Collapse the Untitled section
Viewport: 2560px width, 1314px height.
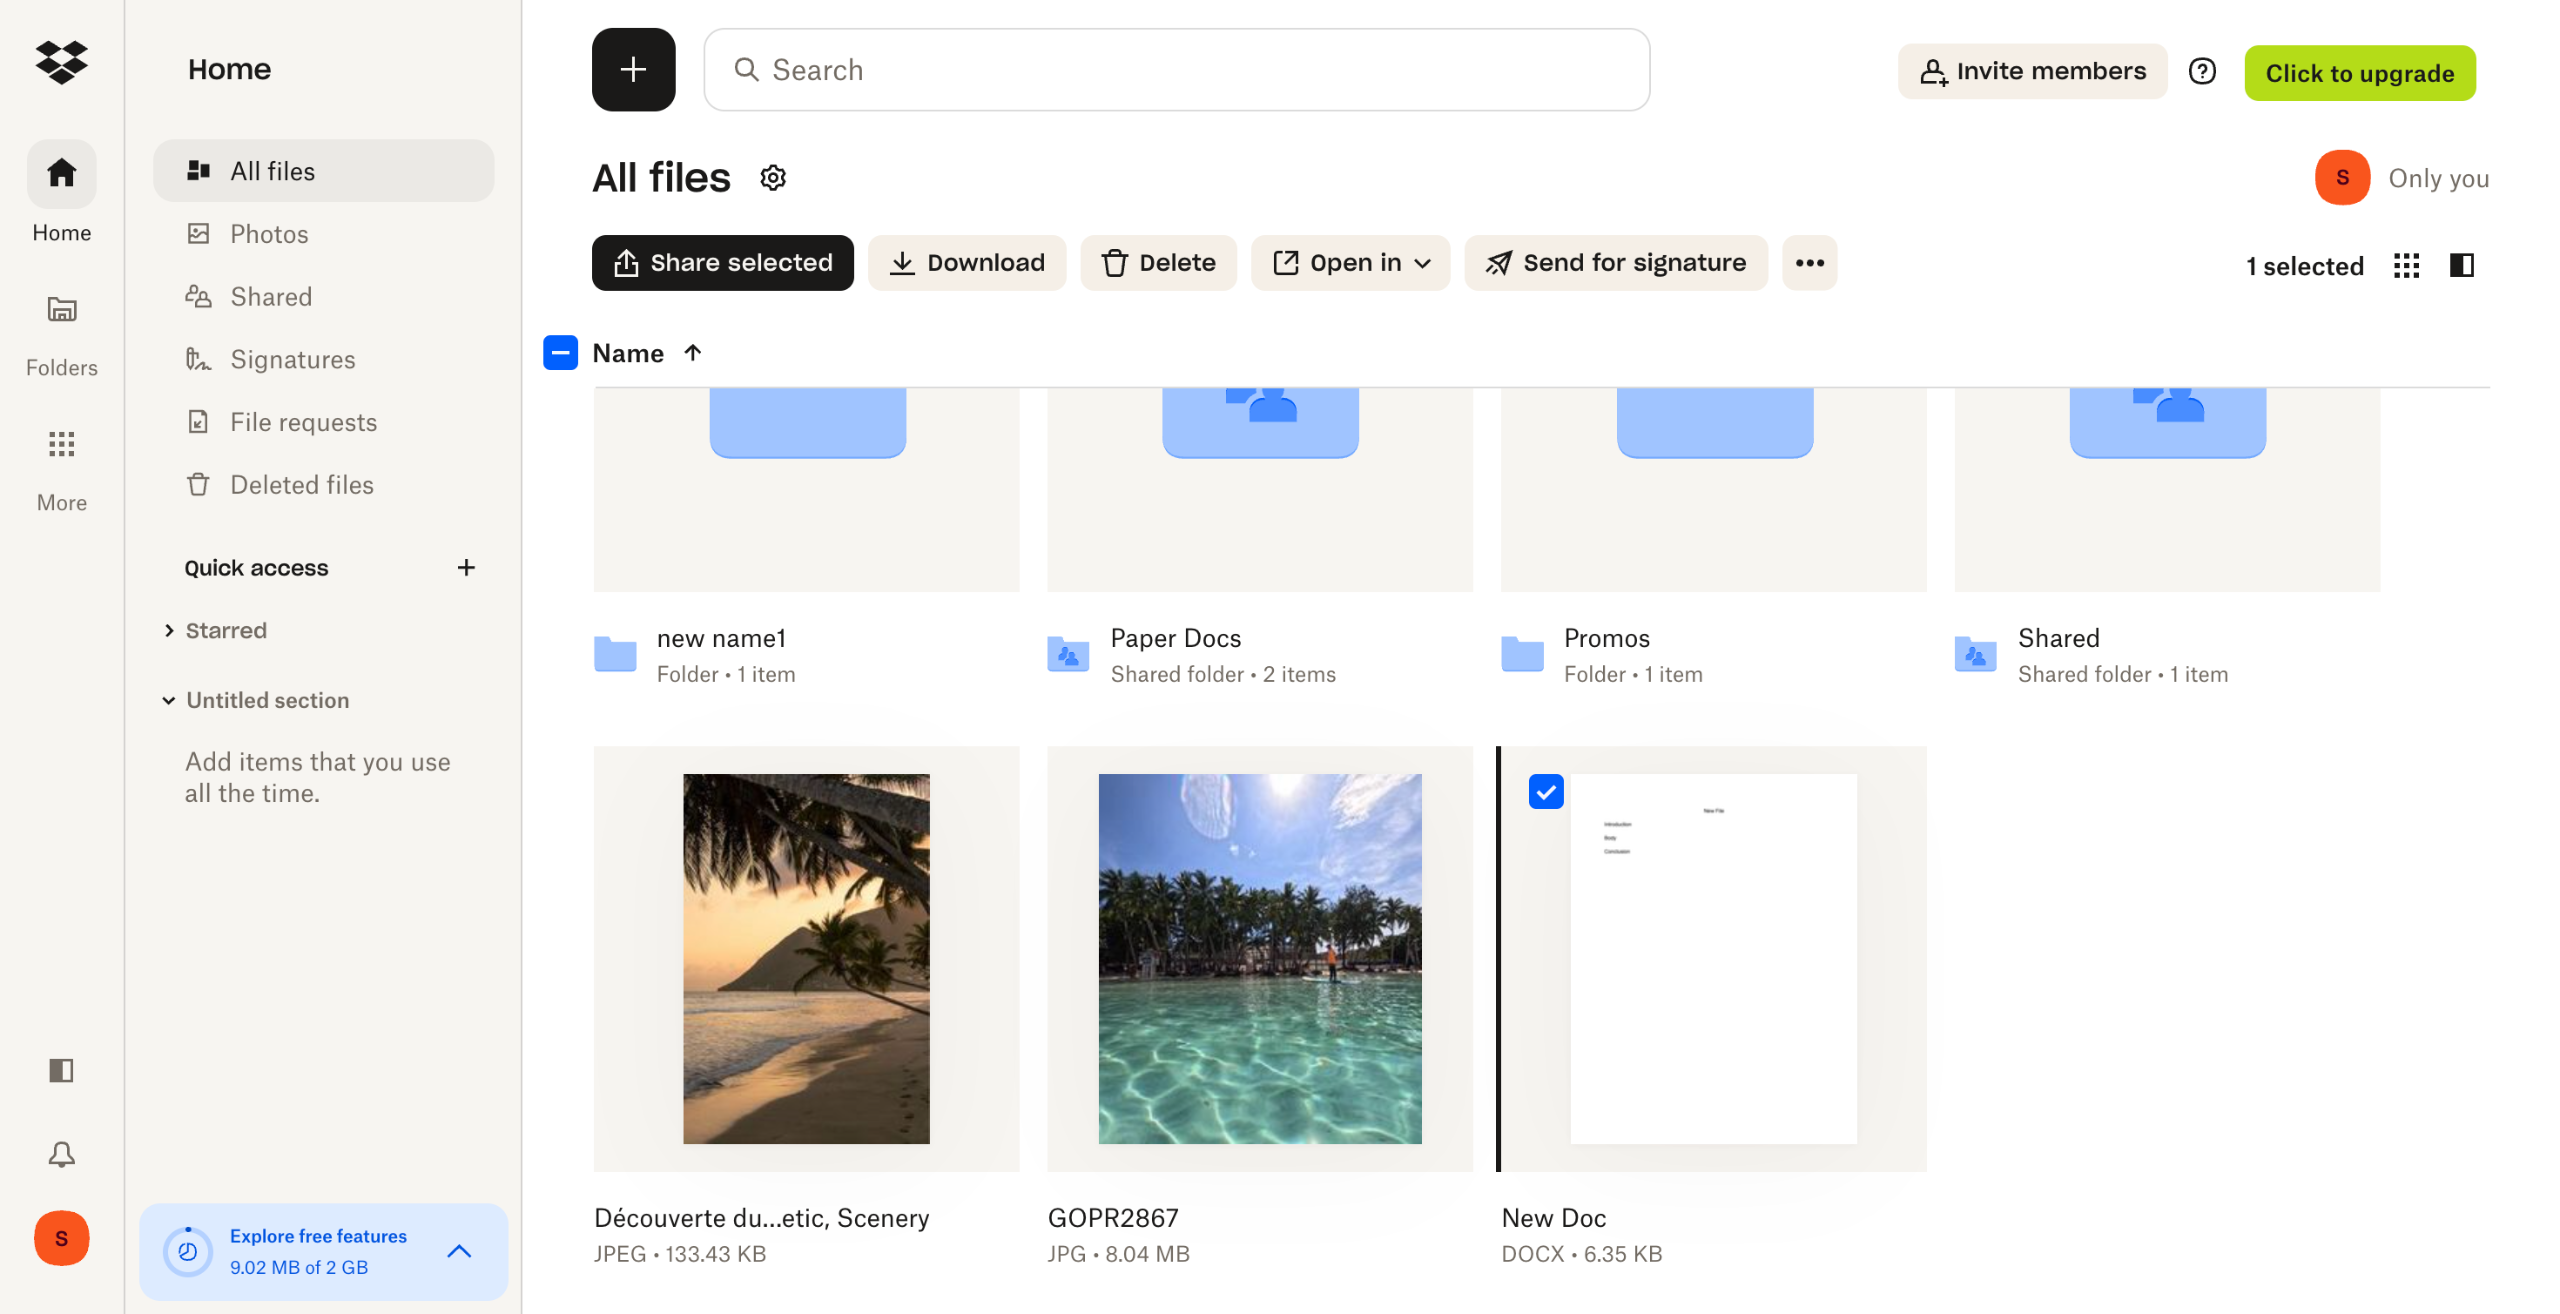(169, 701)
